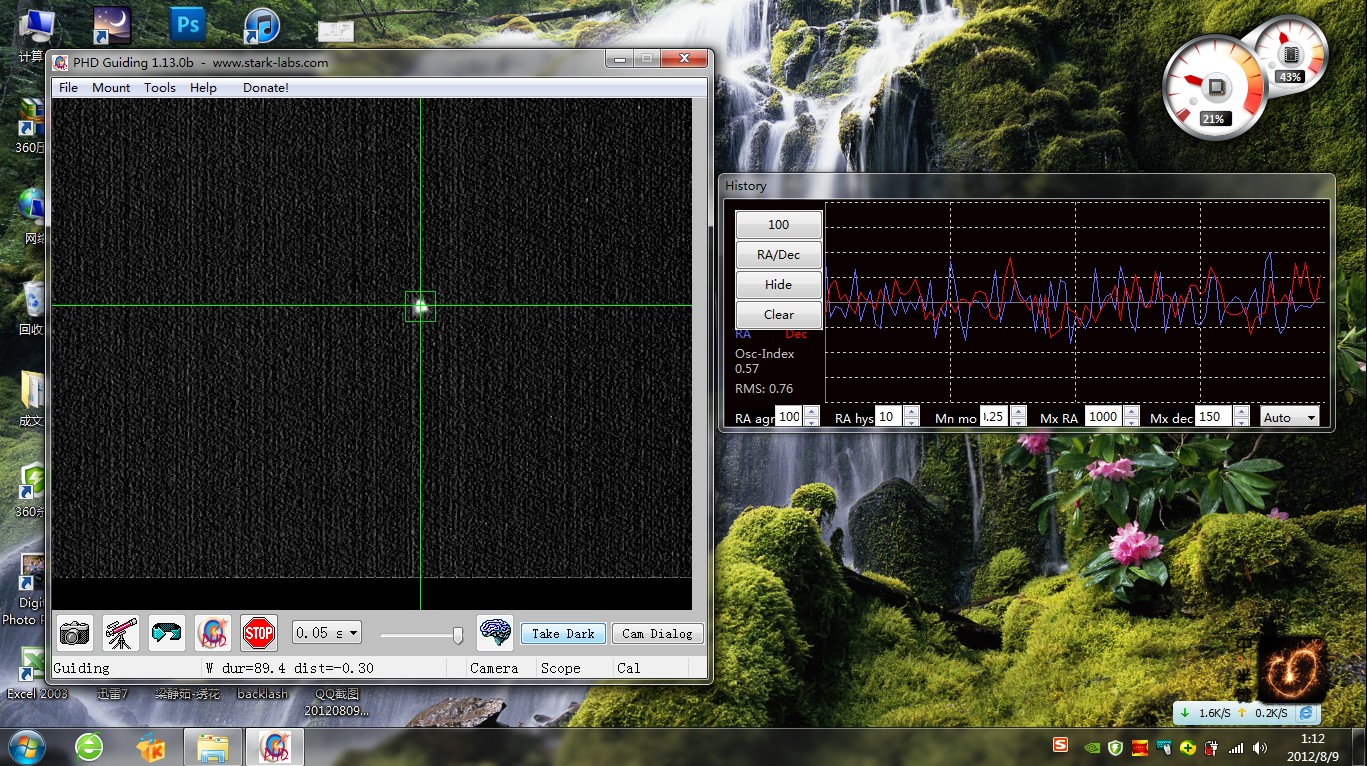This screenshot has width=1367, height=766.
Task: Click the Hide button in History
Action: pyautogui.click(x=779, y=285)
